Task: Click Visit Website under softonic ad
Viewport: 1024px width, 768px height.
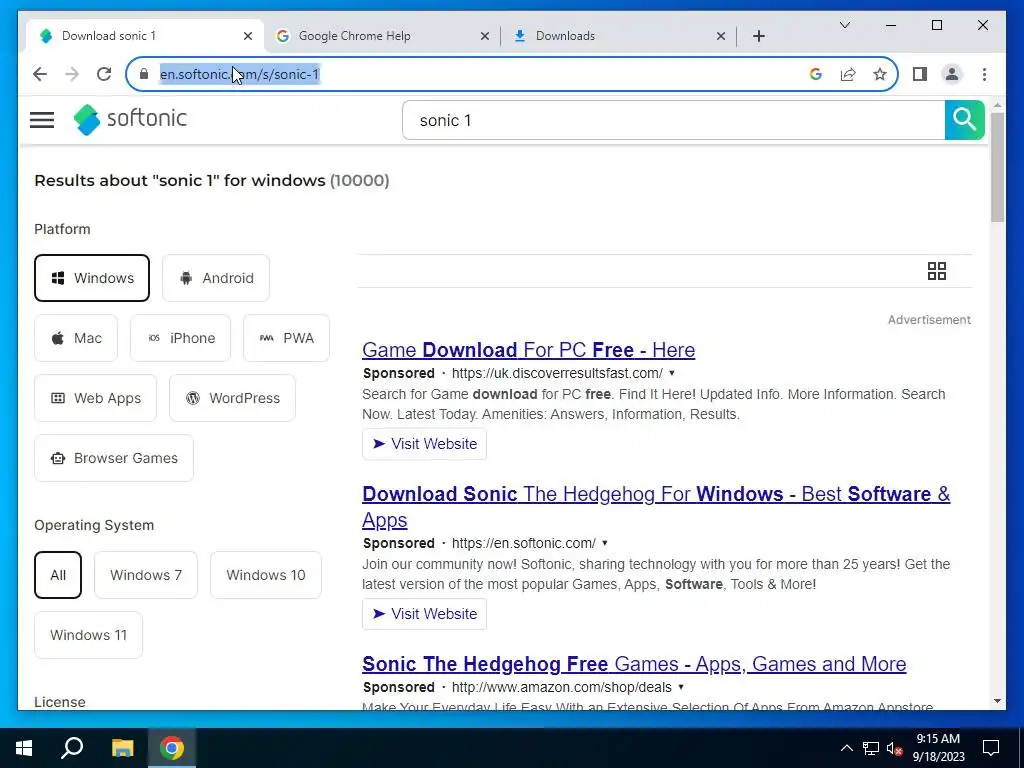Action: tap(424, 614)
